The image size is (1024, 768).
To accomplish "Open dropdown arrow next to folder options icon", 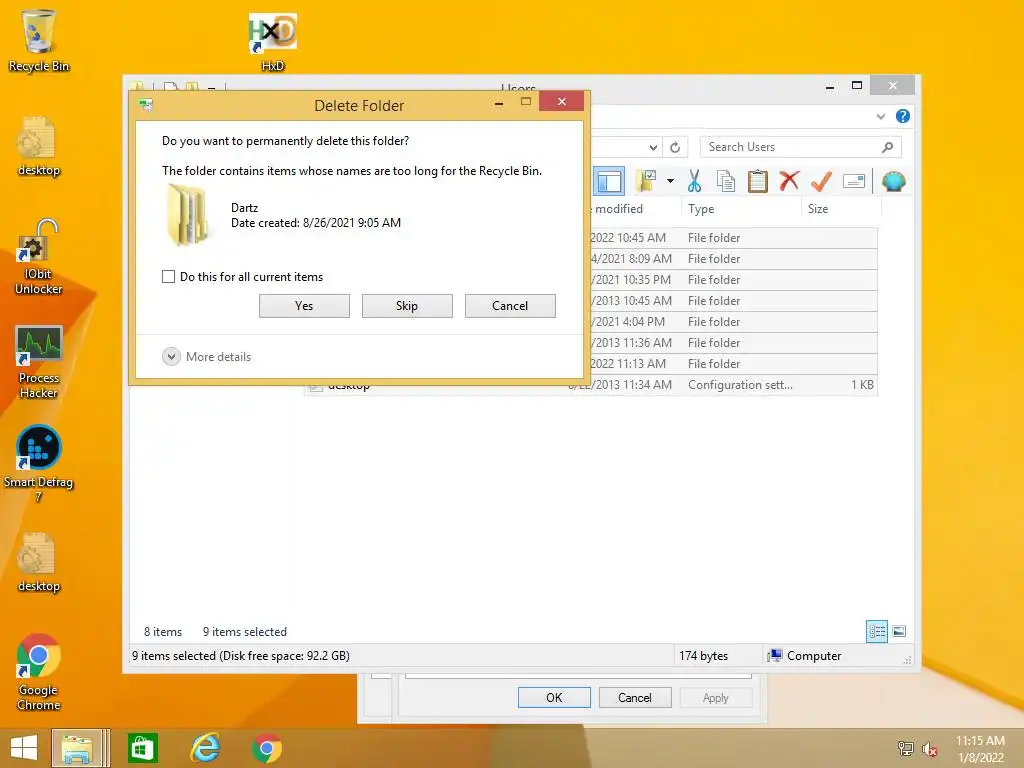I will pyautogui.click(x=670, y=181).
